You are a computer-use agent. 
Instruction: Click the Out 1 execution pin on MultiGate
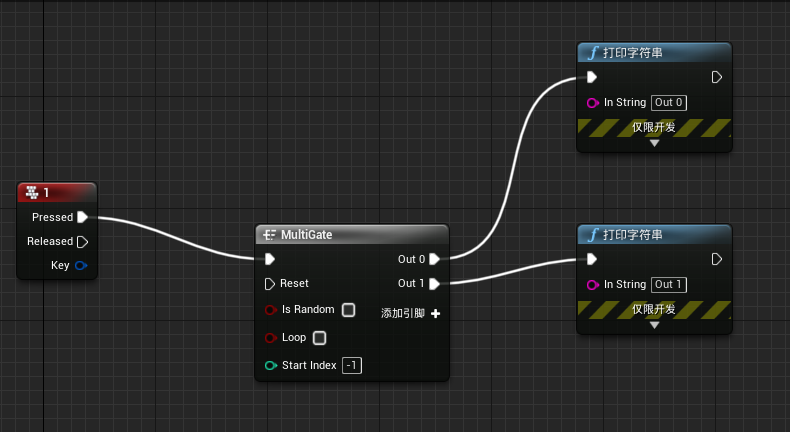tap(434, 283)
